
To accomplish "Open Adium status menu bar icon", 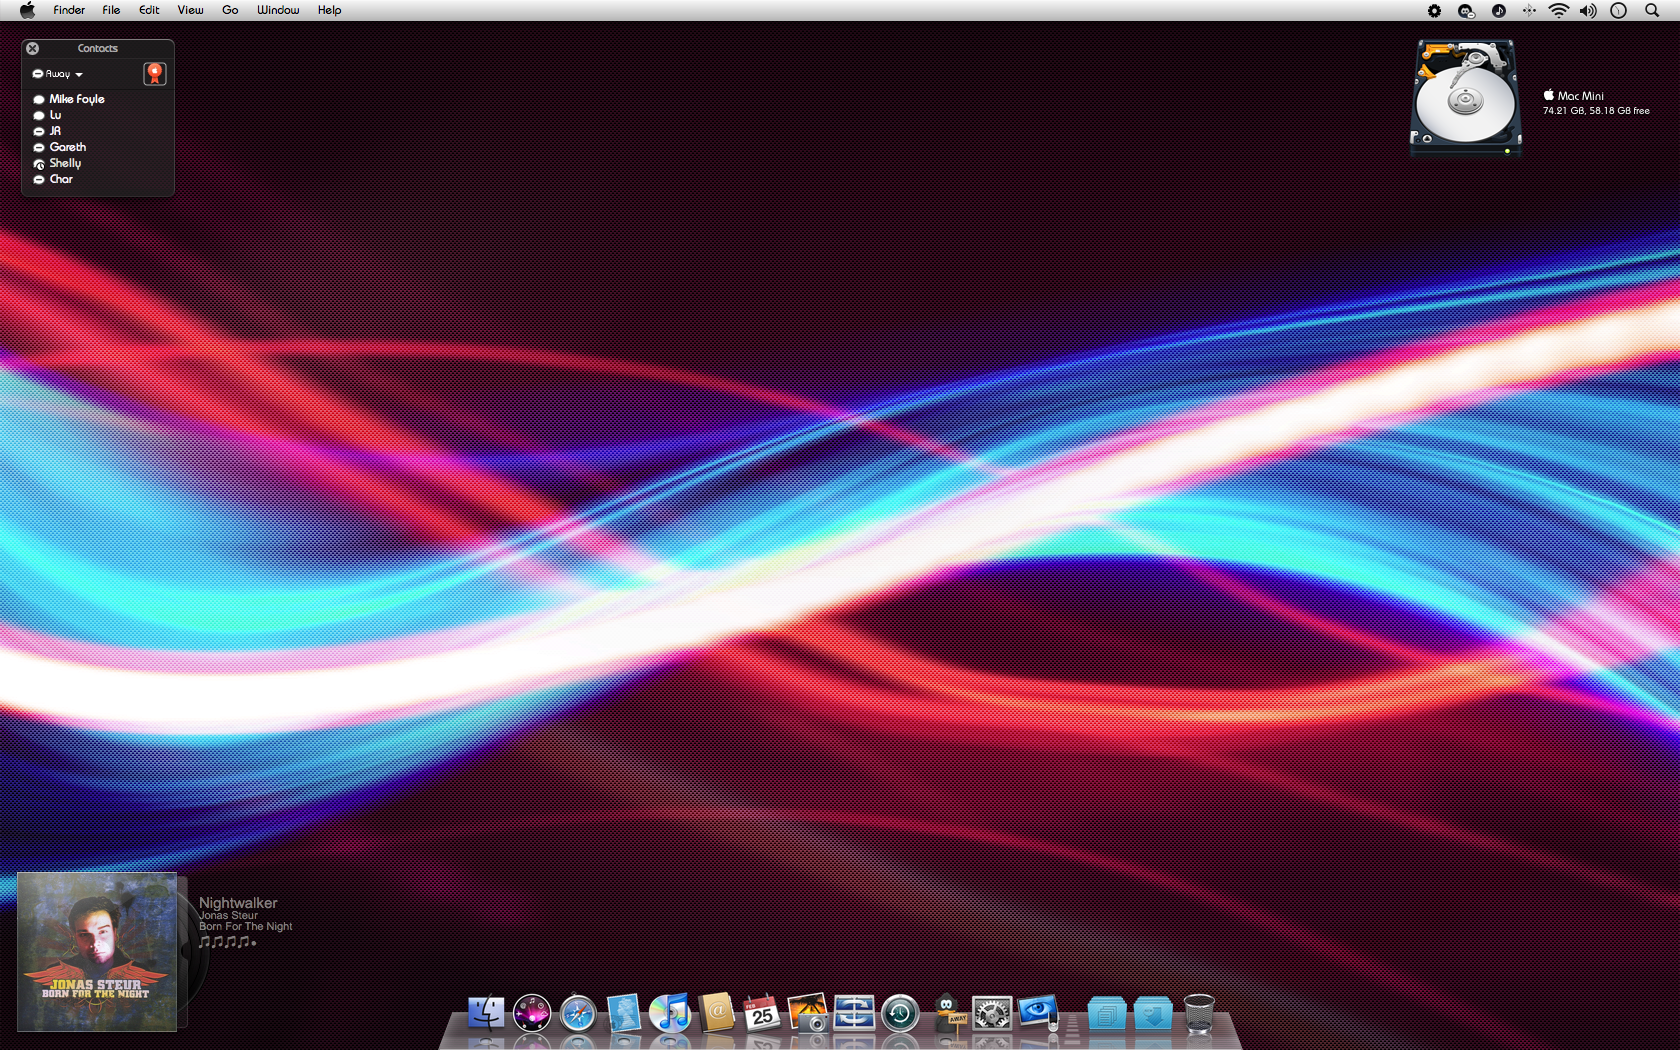I will 1466,10.
